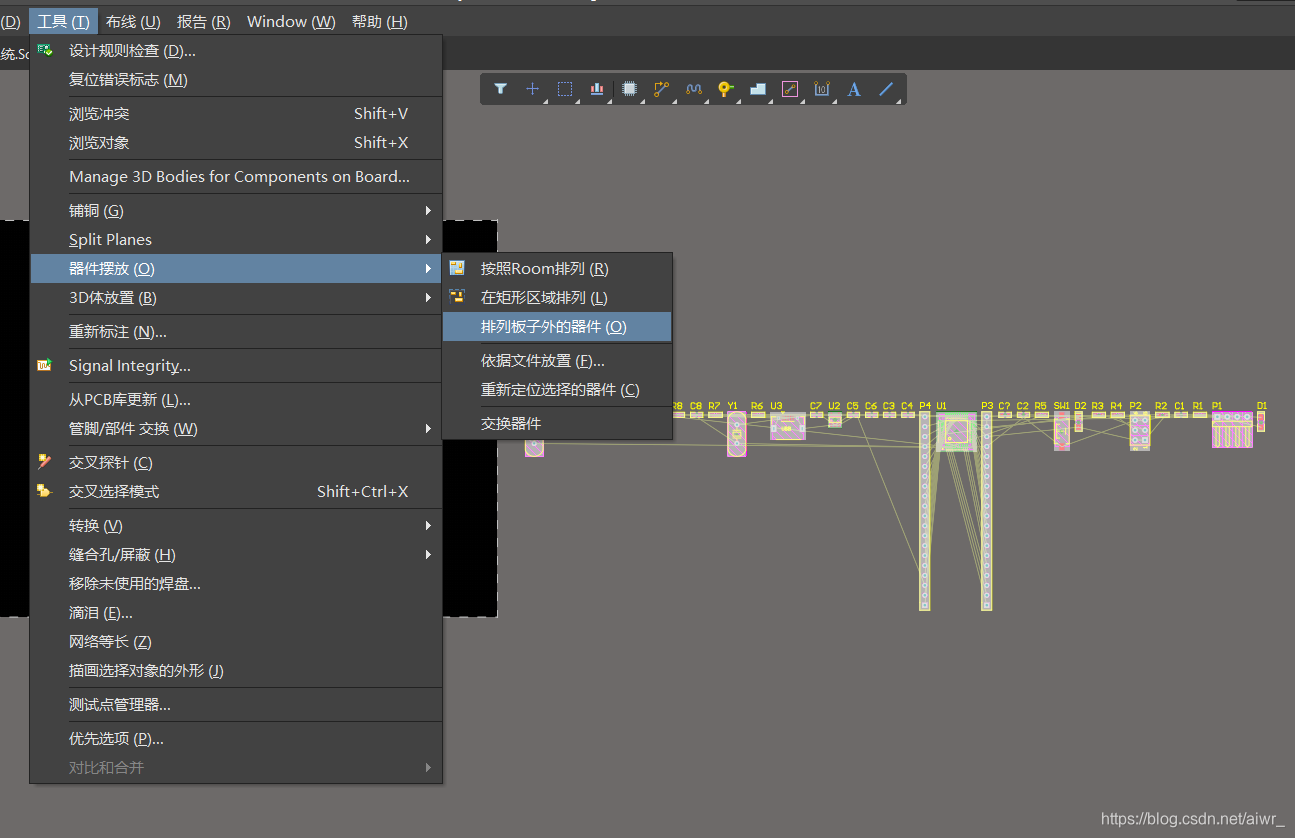
Task: Click the Design Rule Check menu icon
Action: (45, 50)
